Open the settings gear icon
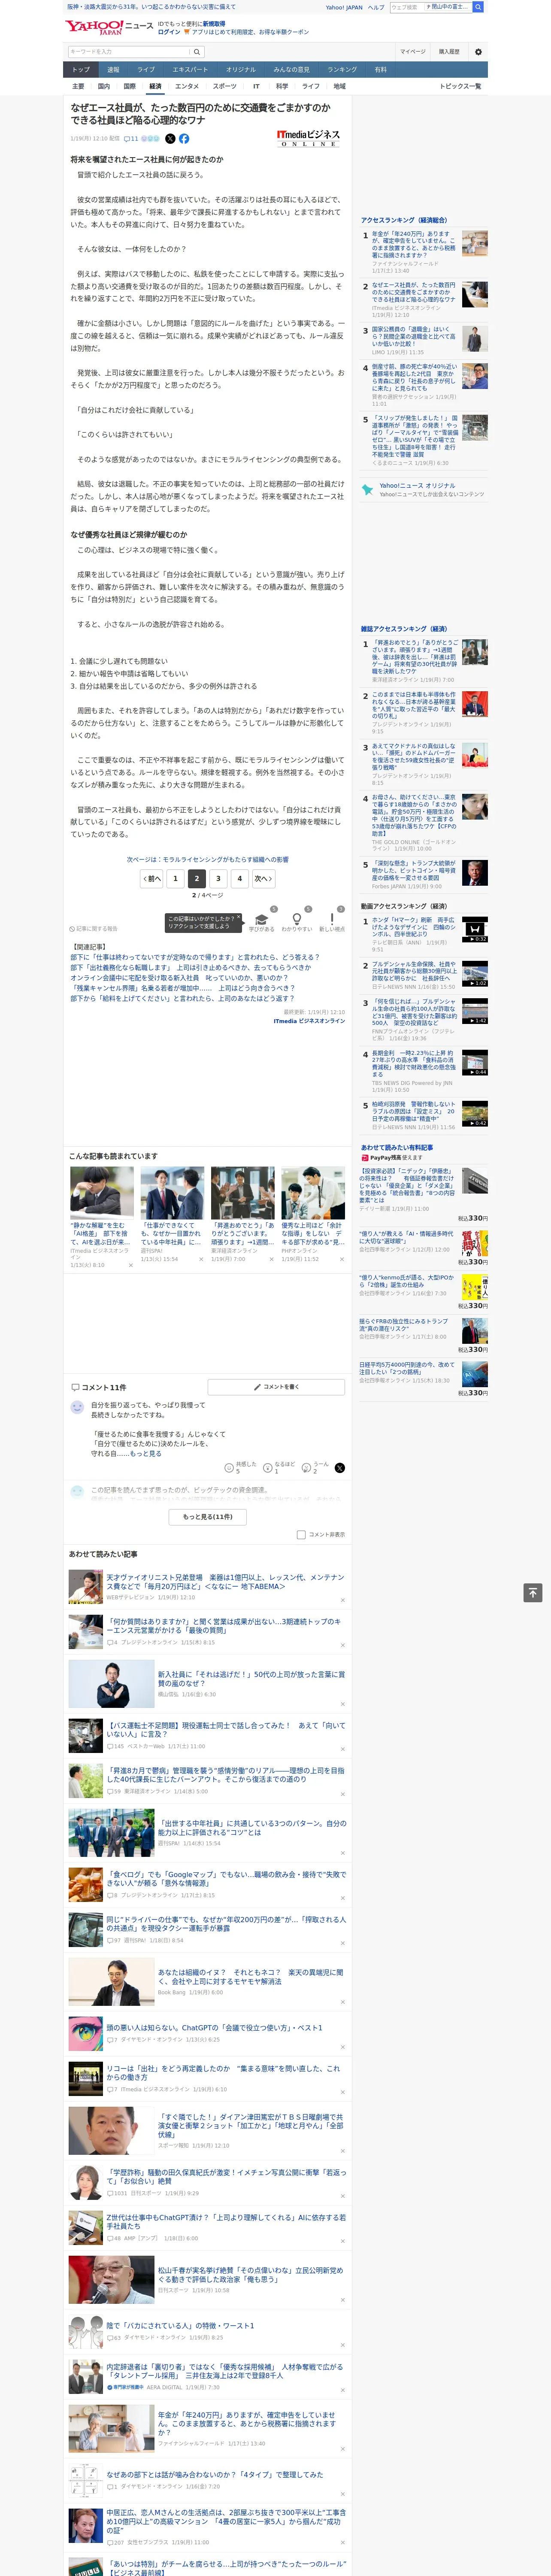This screenshot has height=2576, width=551. click(478, 52)
